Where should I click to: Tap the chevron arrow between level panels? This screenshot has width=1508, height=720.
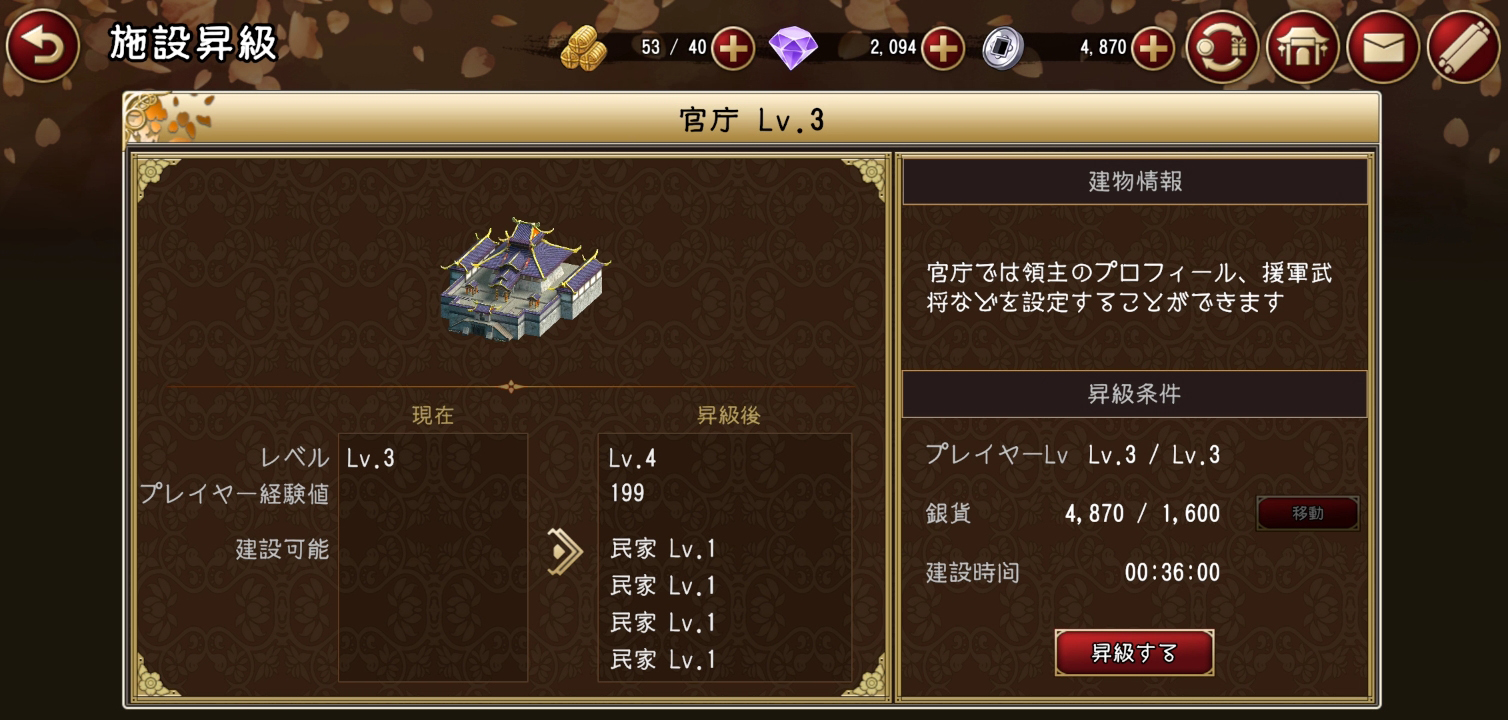click(x=564, y=551)
